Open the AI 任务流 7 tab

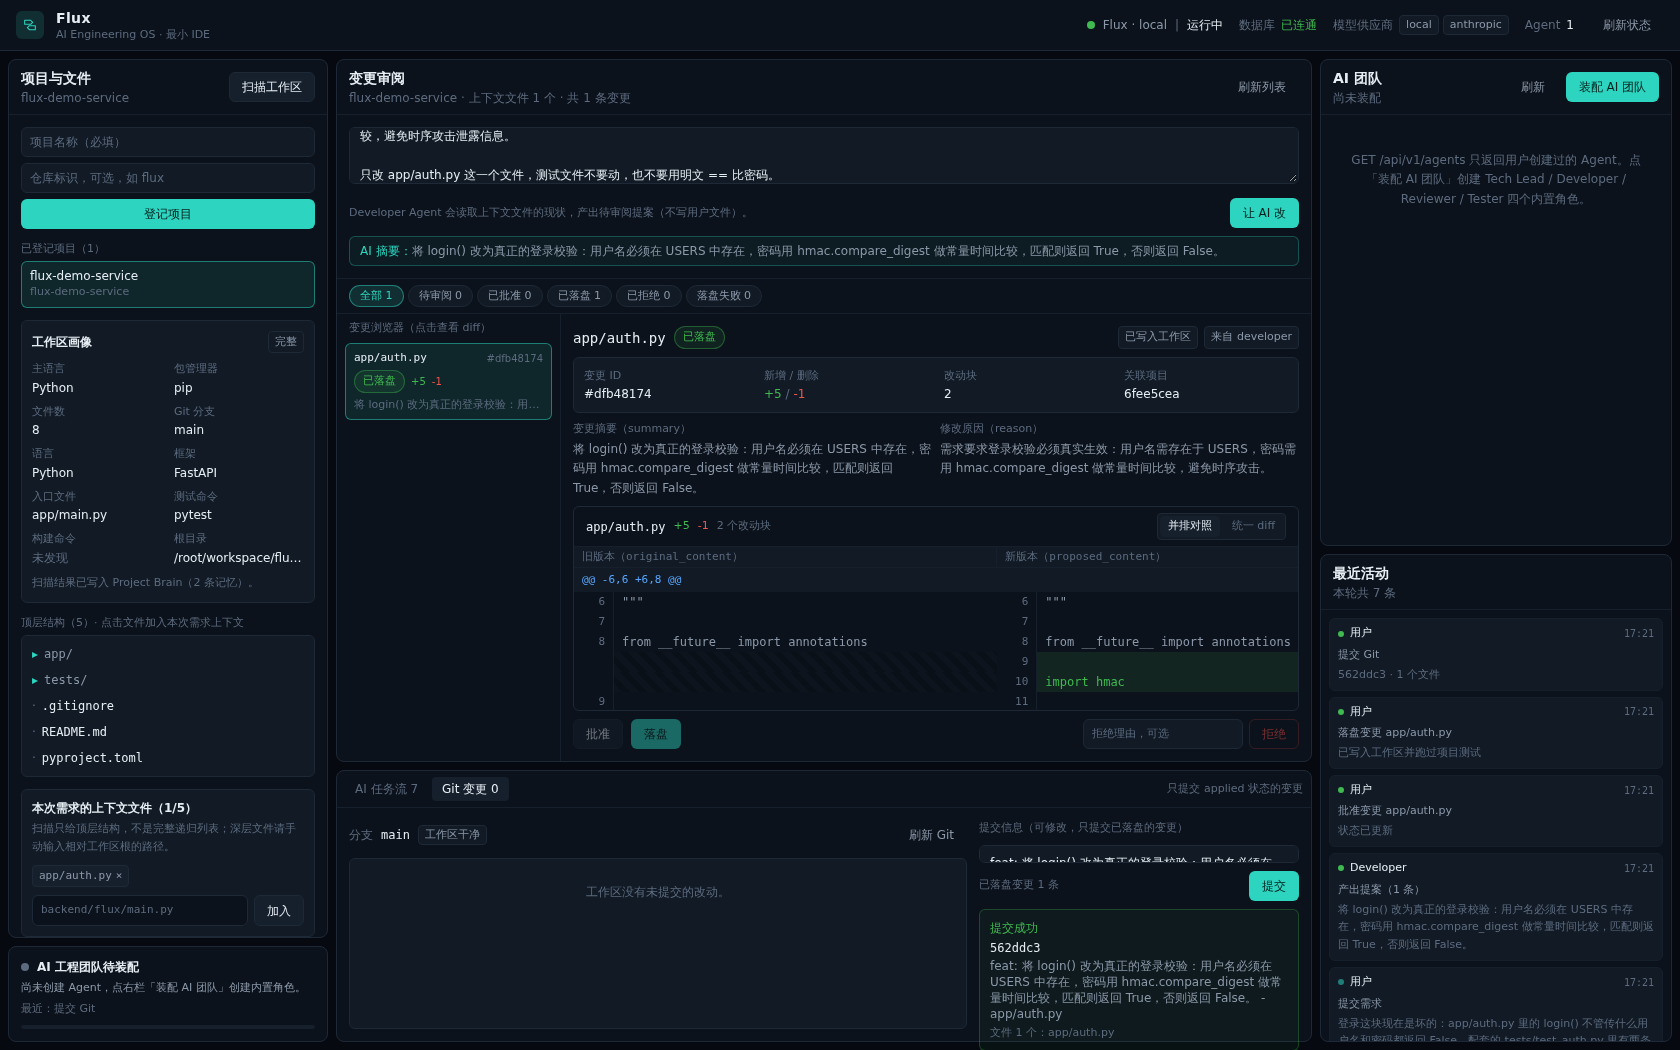tap(386, 789)
